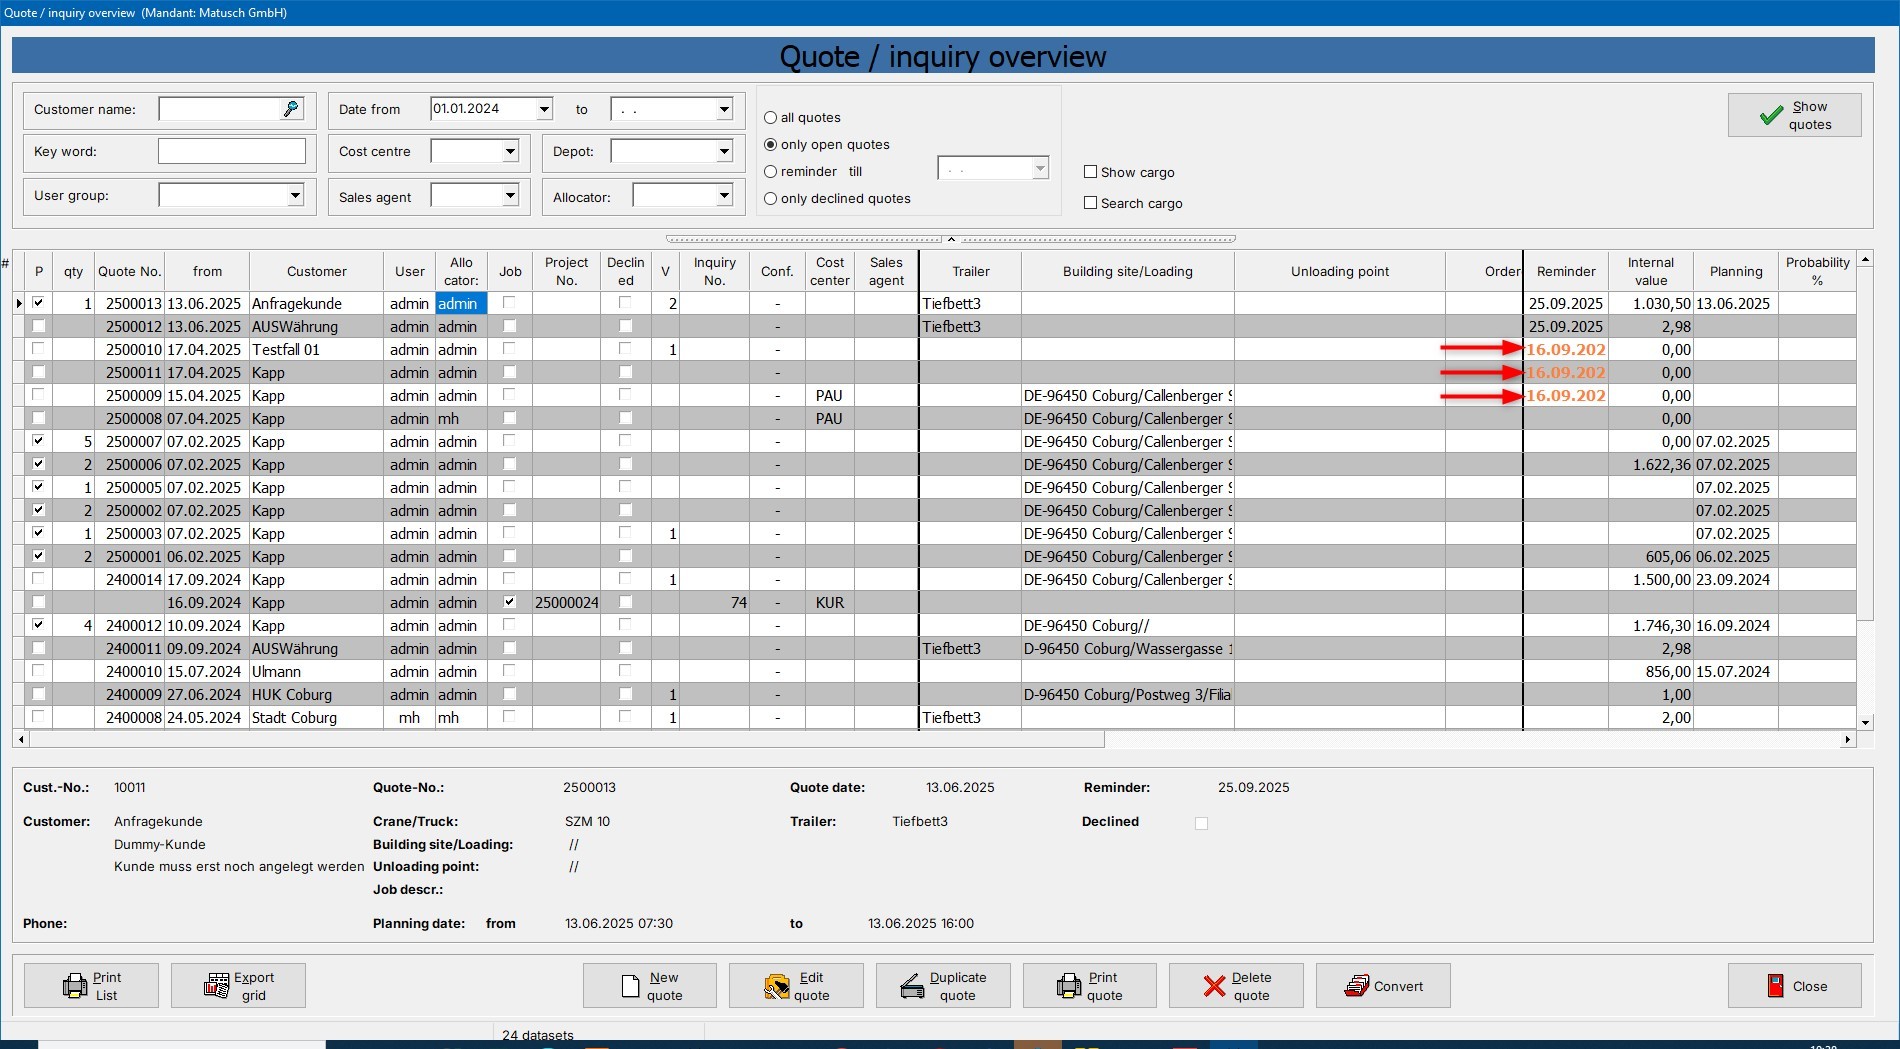Image resolution: width=1900 pixels, height=1049 pixels.
Task: Click the green checkmark Show quotes icon
Action: pyautogui.click(x=1770, y=116)
